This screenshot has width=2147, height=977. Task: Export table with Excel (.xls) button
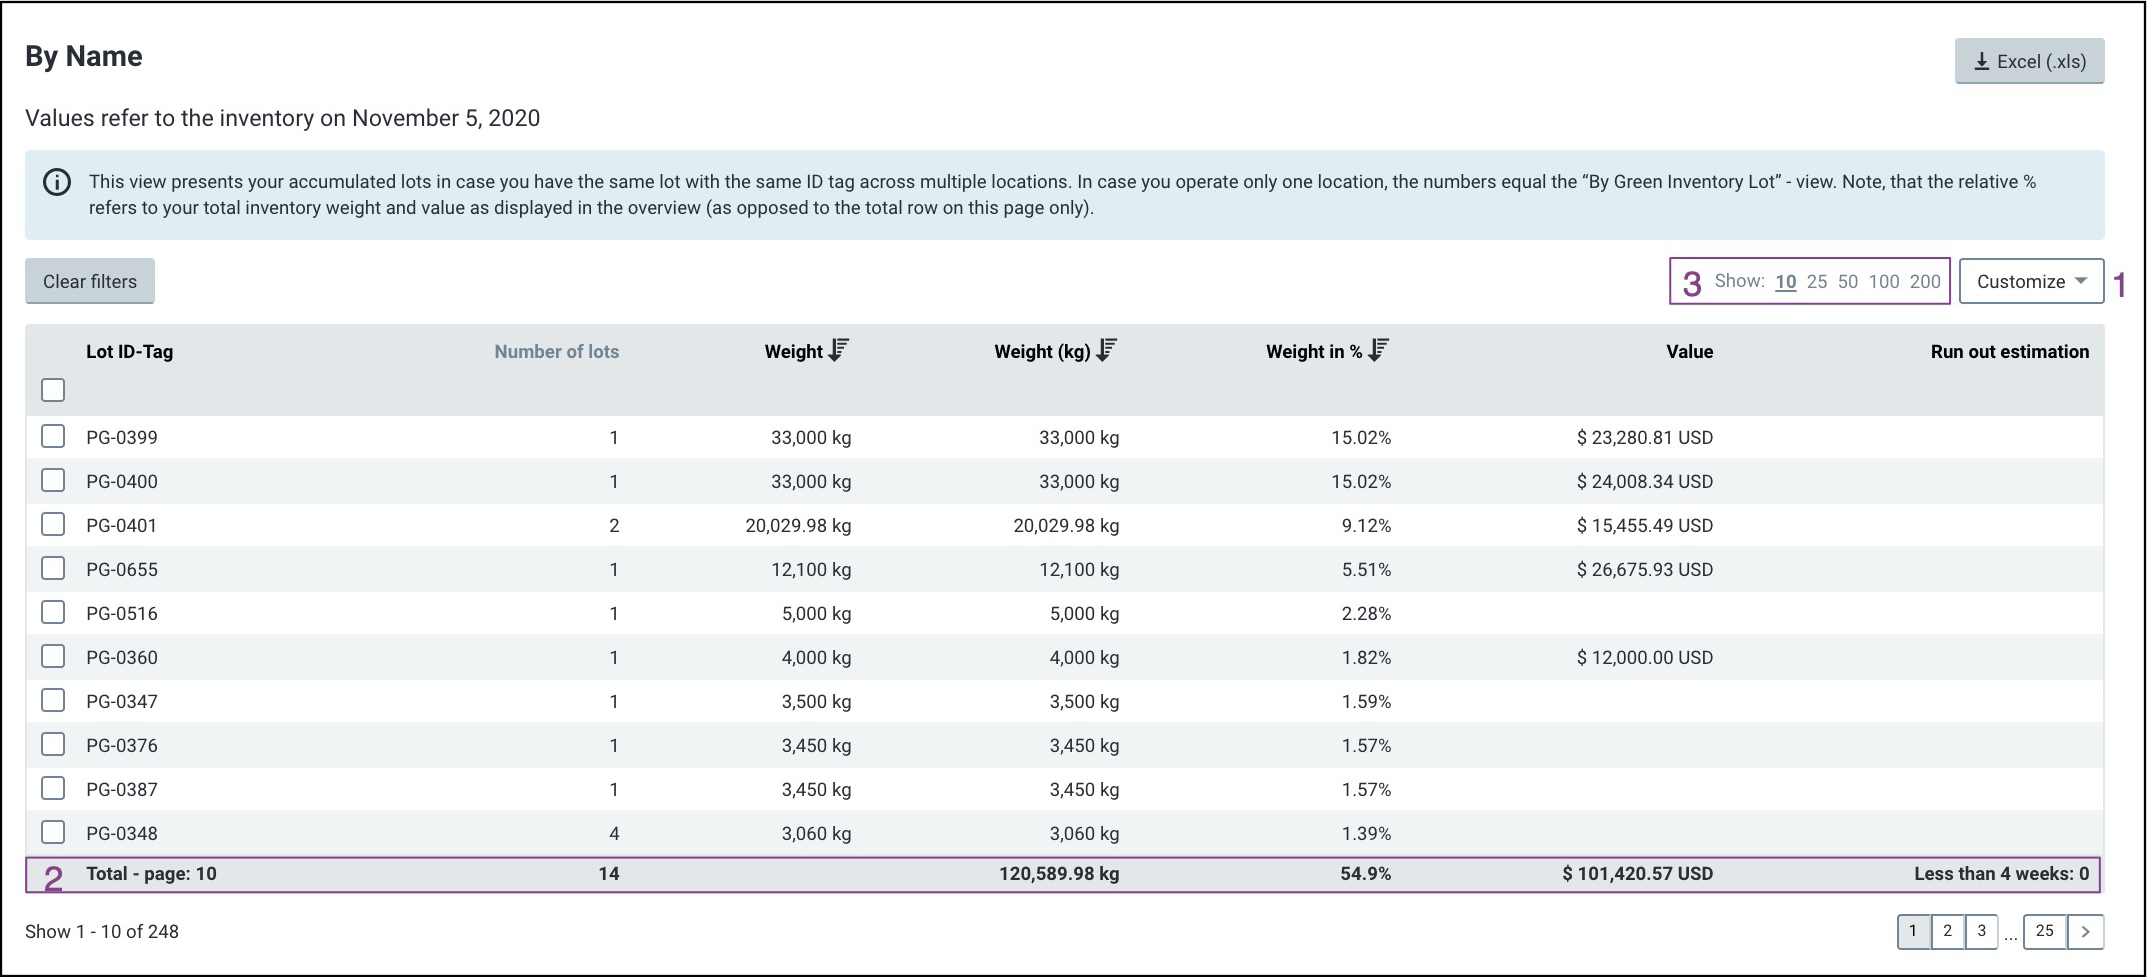pos(2029,61)
